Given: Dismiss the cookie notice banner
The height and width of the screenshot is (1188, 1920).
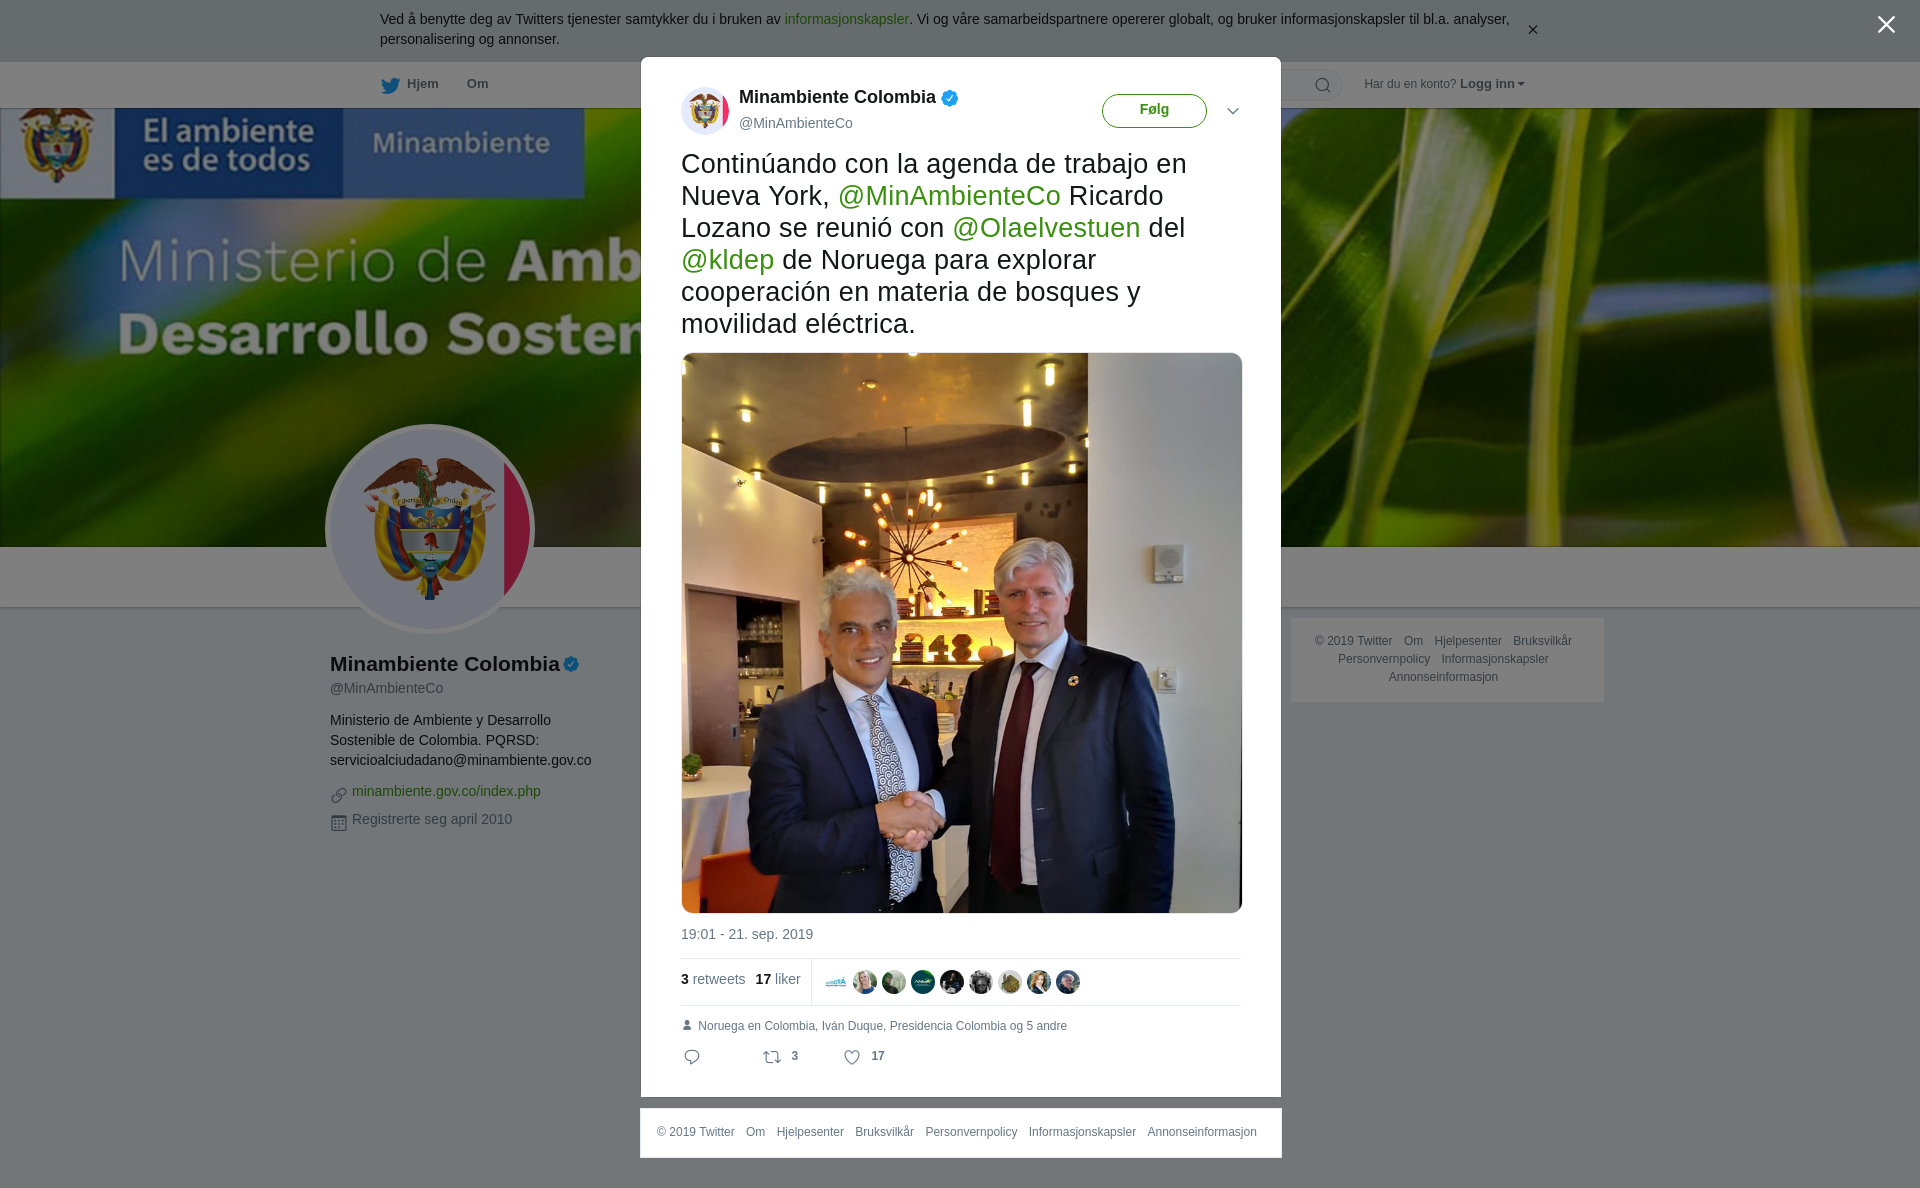Looking at the screenshot, I should click(1532, 30).
